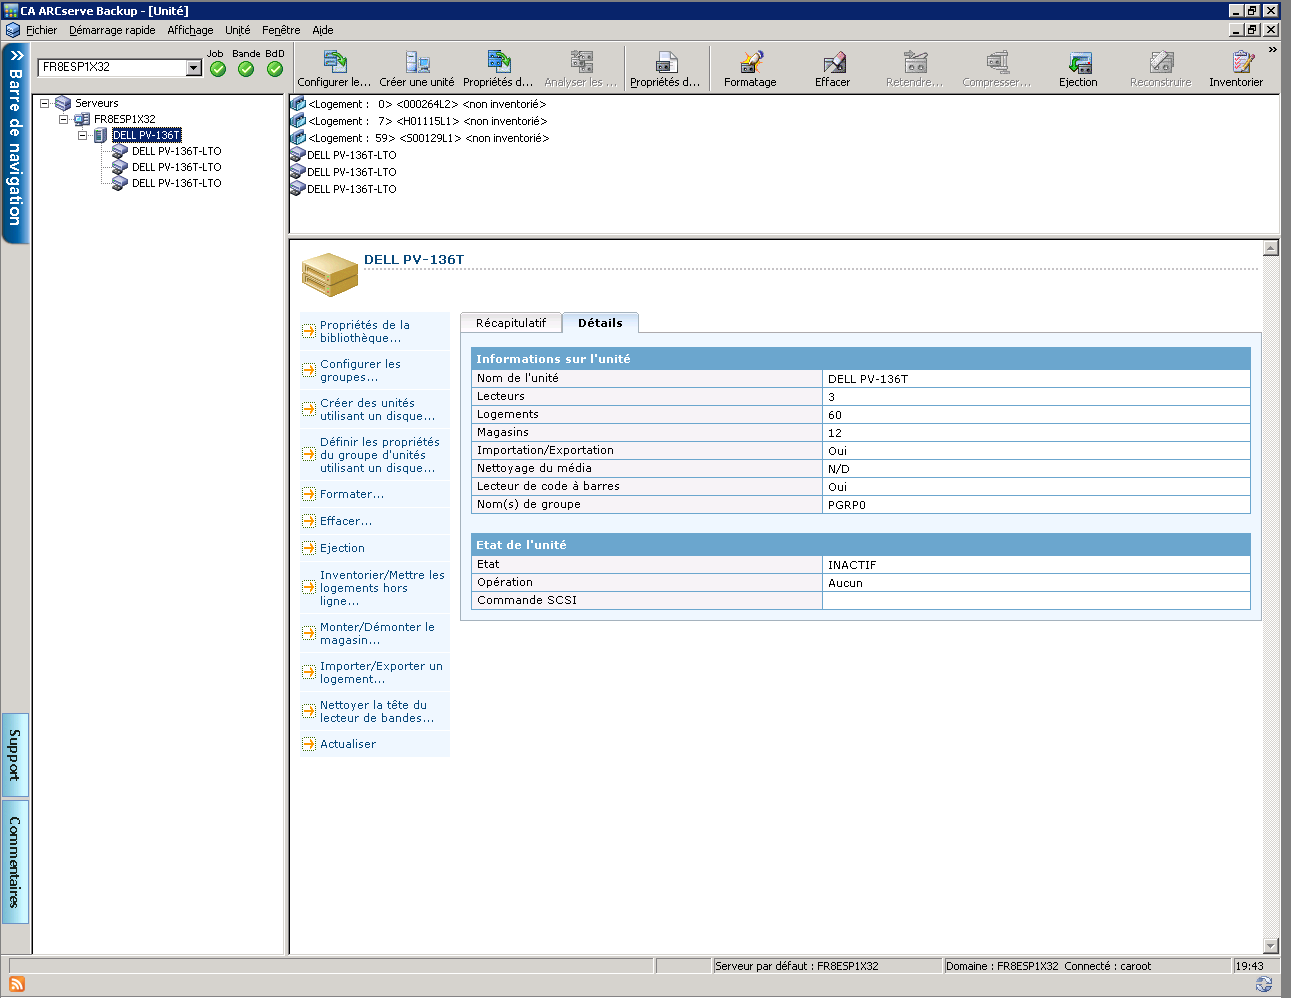Click the Actualiser link

tap(348, 744)
